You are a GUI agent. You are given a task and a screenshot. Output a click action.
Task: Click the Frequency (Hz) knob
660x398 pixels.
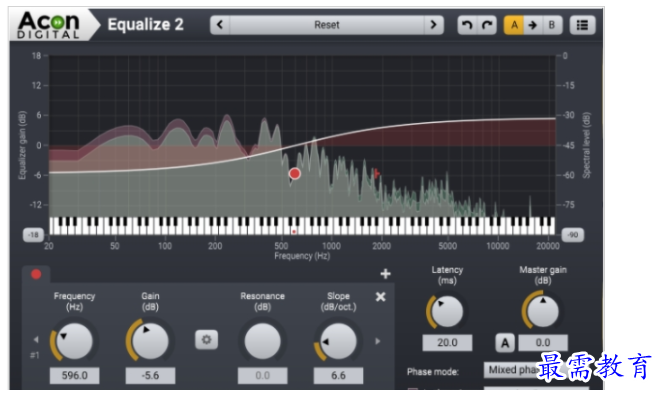75,341
